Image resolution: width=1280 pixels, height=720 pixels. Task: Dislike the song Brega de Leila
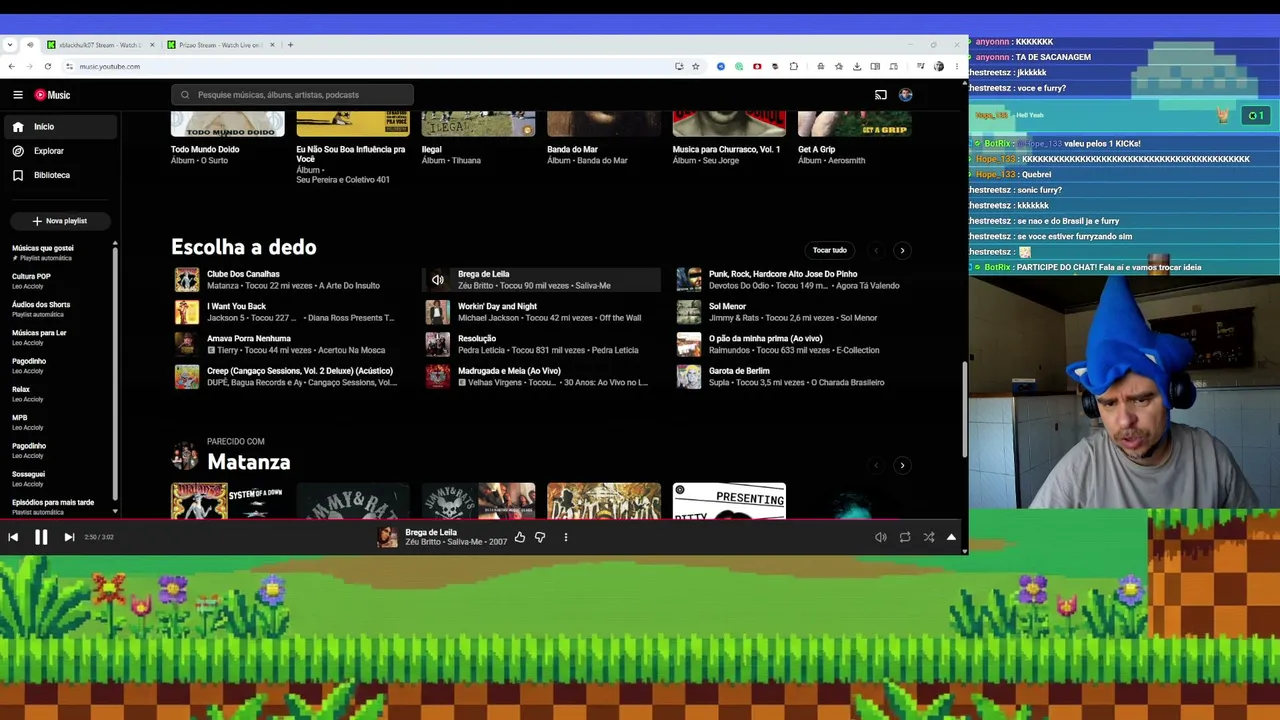click(540, 537)
